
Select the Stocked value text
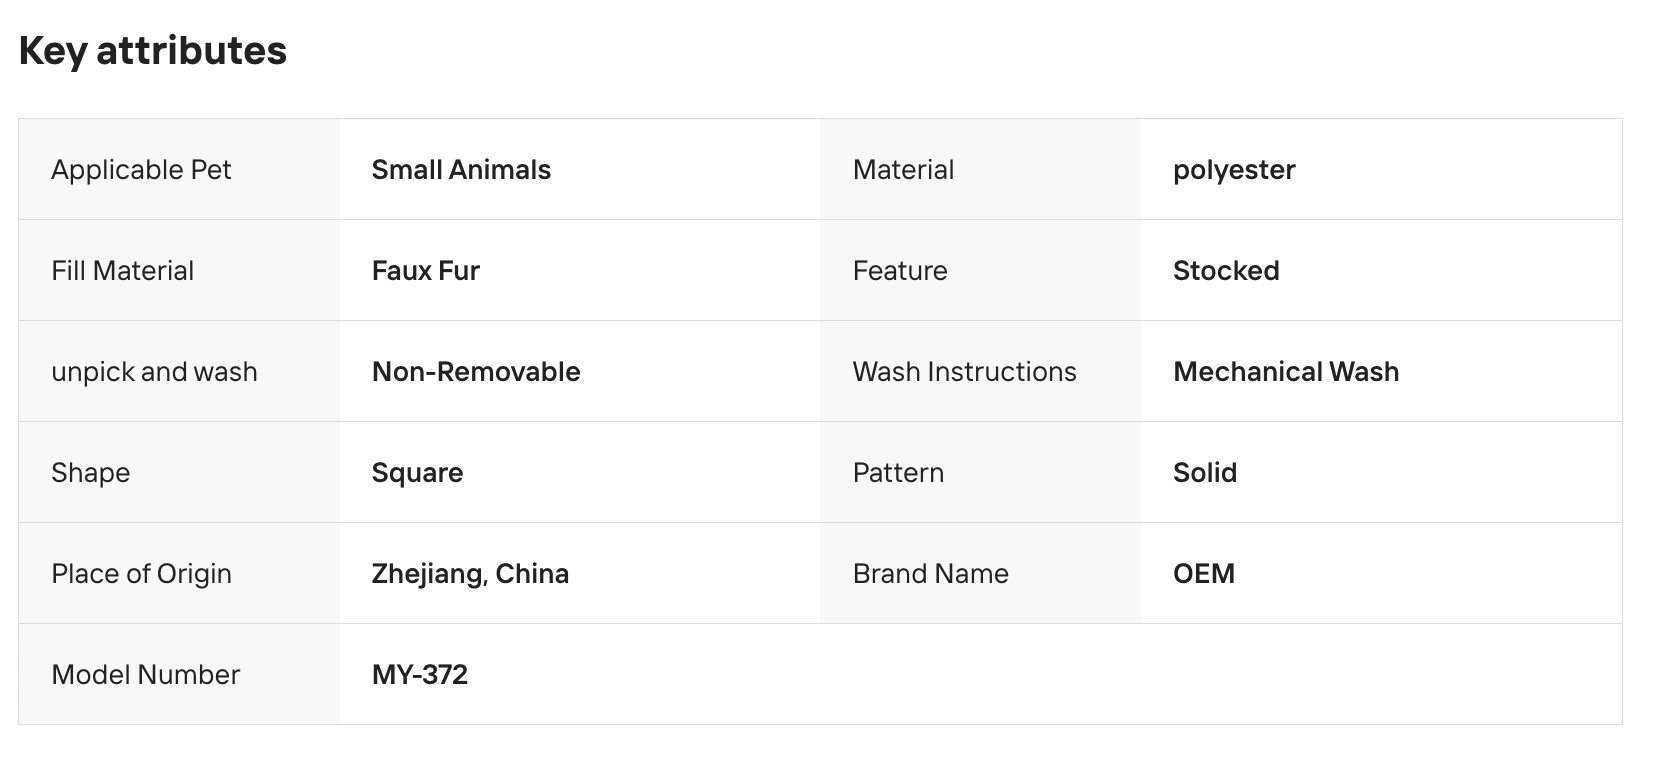[x=1226, y=271]
